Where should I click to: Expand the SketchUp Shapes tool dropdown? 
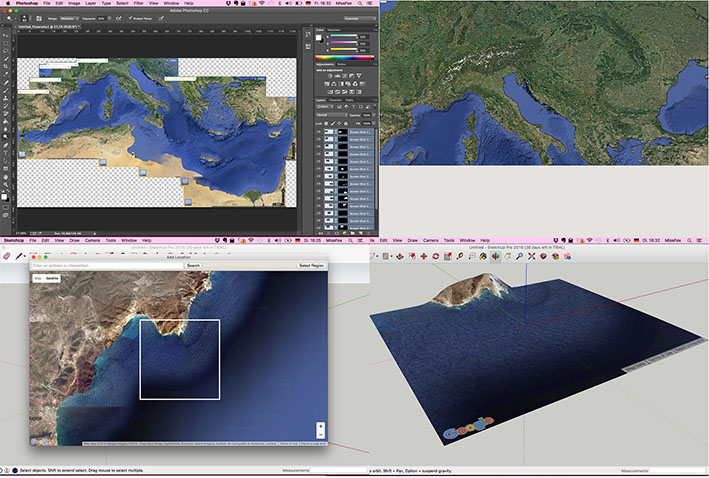pyautogui.click(x=392, y=256)
